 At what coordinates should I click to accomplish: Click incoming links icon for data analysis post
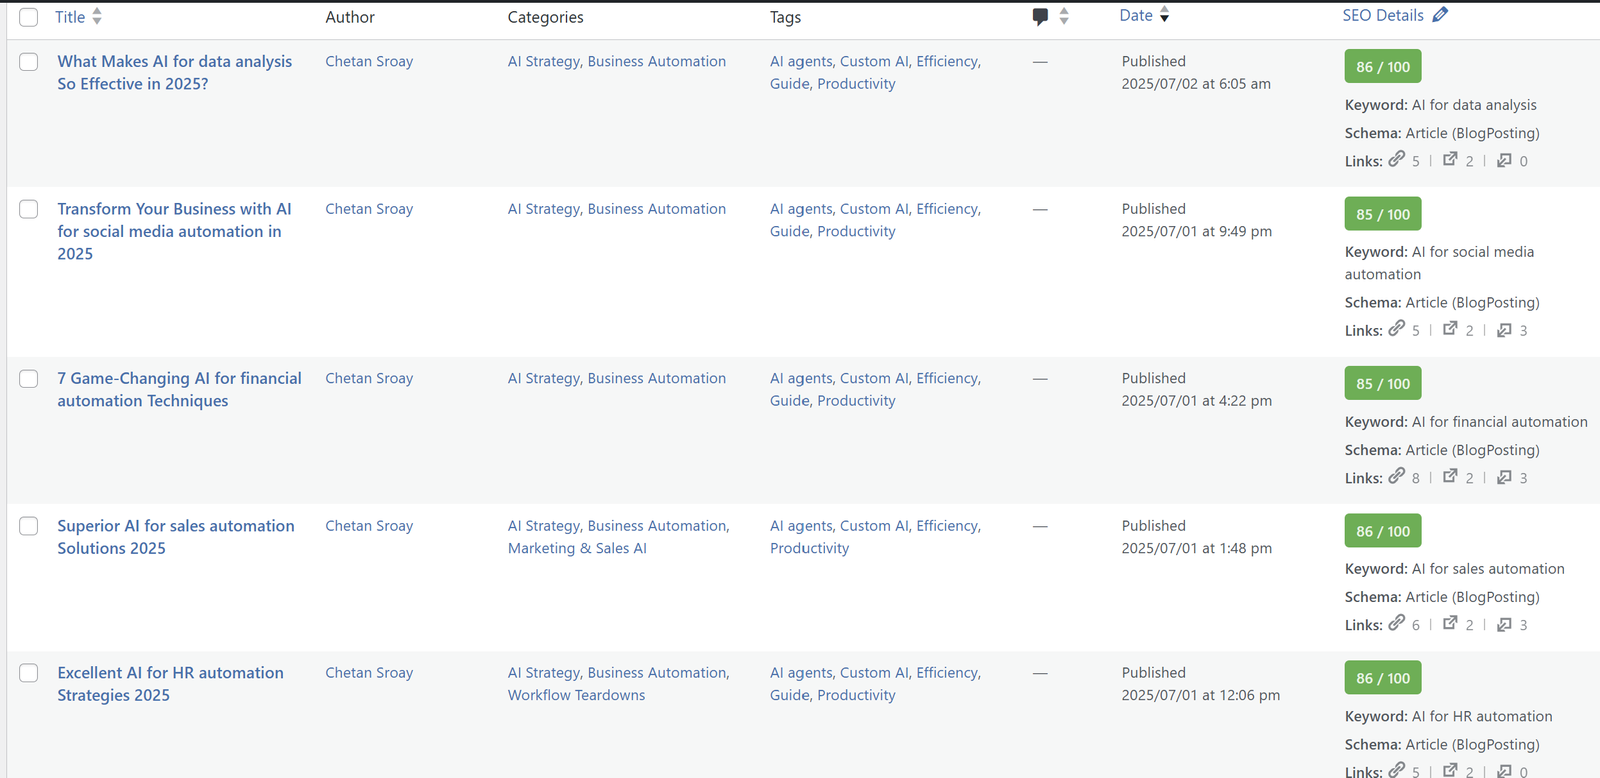(x=1504, y=160)
